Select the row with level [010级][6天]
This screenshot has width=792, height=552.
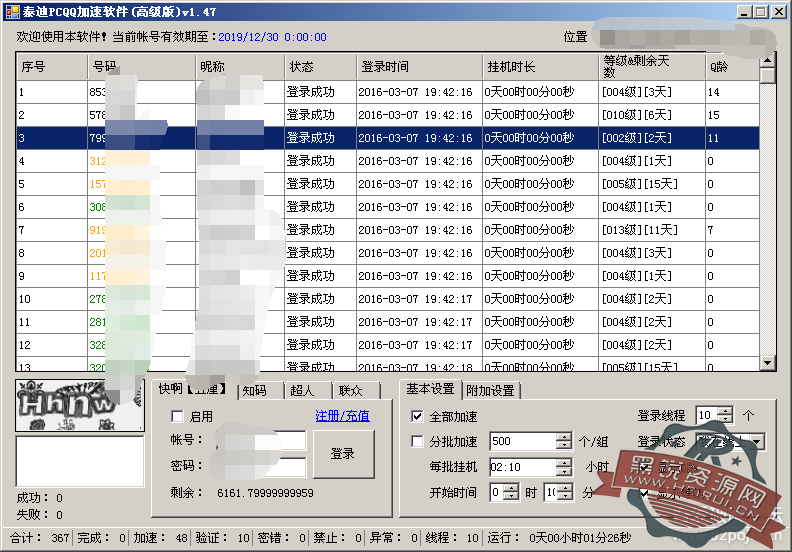tap(388, 115)
